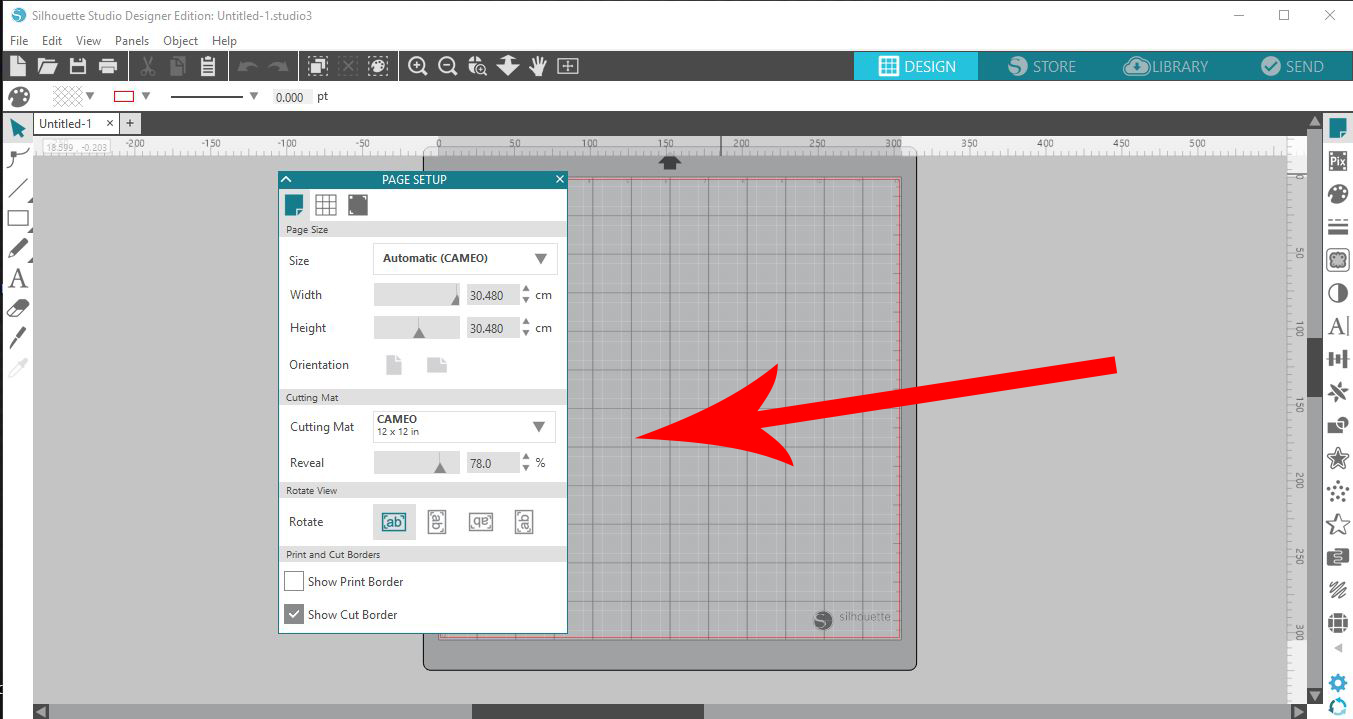Select the Pan hand tool
The image size is (1353, 719).
(x=538, y=66)
